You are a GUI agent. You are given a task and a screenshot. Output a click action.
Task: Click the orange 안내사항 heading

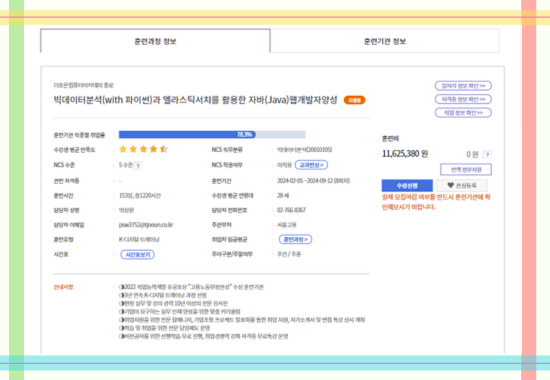point(63,287)
